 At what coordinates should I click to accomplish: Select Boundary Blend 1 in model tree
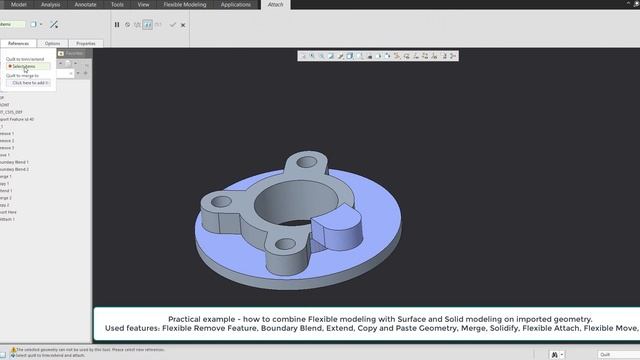(14, 162)
